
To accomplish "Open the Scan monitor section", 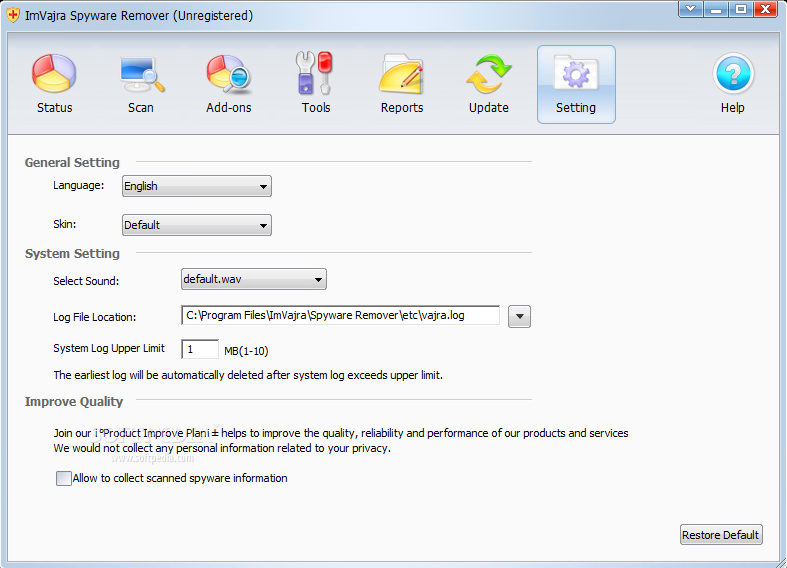I will (141, 84).
